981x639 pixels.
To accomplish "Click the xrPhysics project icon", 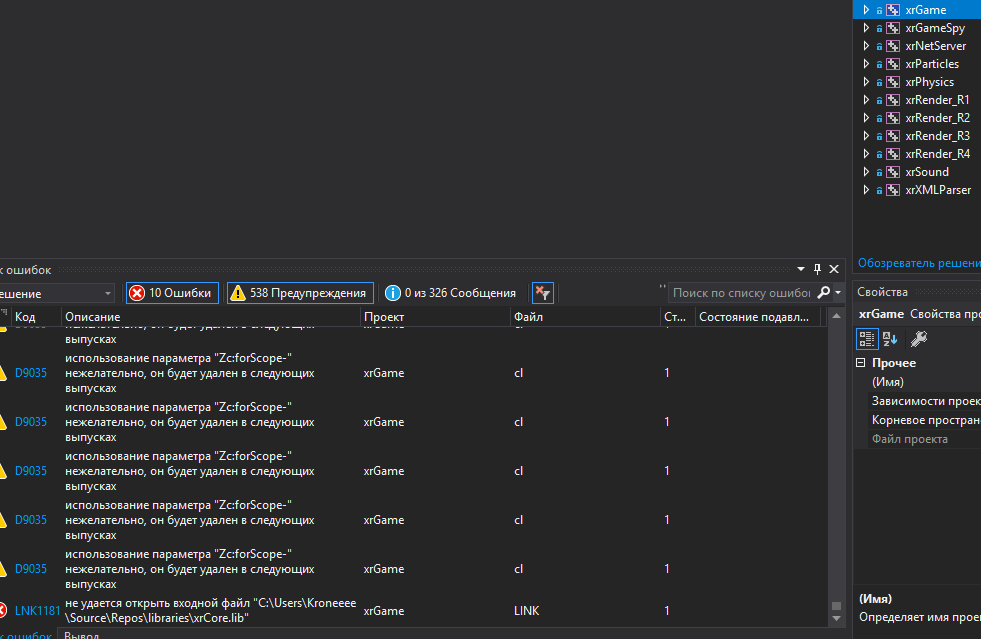I will 892,82.
